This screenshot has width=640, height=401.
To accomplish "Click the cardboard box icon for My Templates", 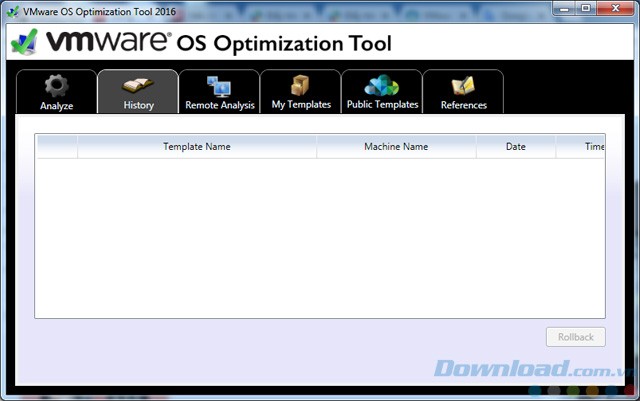I will coord(301,86).
